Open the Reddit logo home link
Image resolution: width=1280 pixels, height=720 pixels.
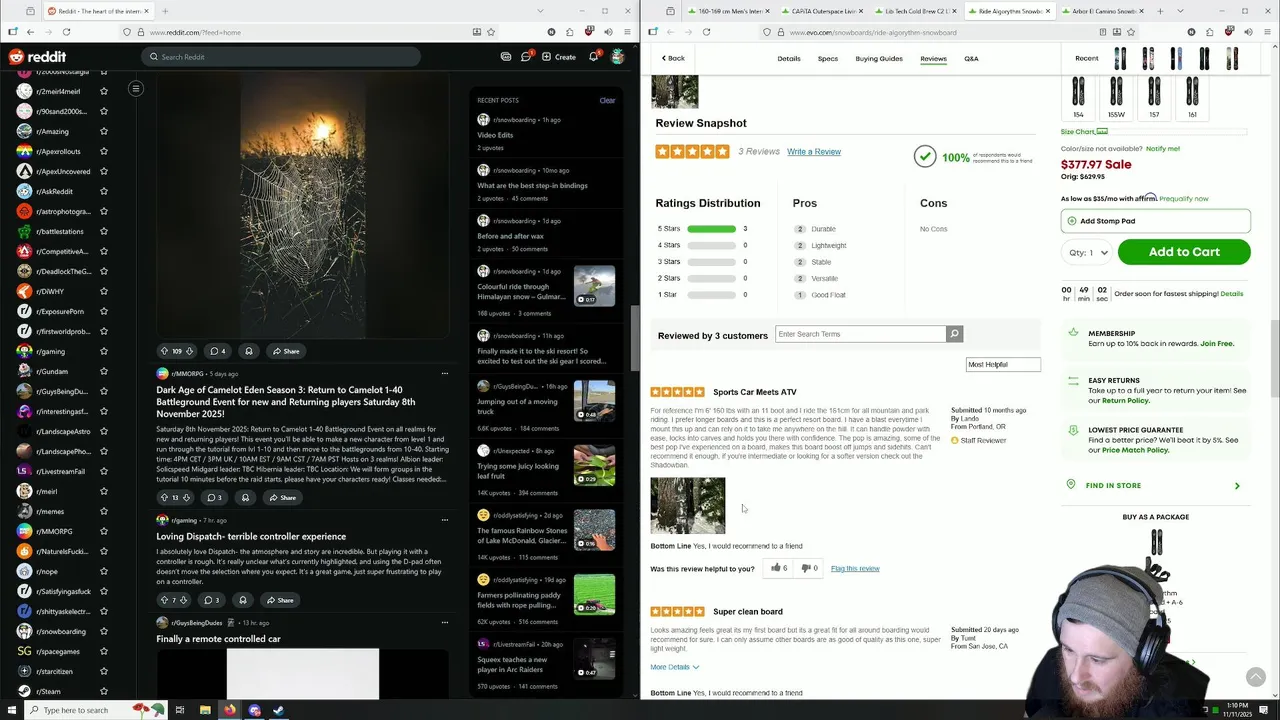pyautogui.click(x=38, y=57)
